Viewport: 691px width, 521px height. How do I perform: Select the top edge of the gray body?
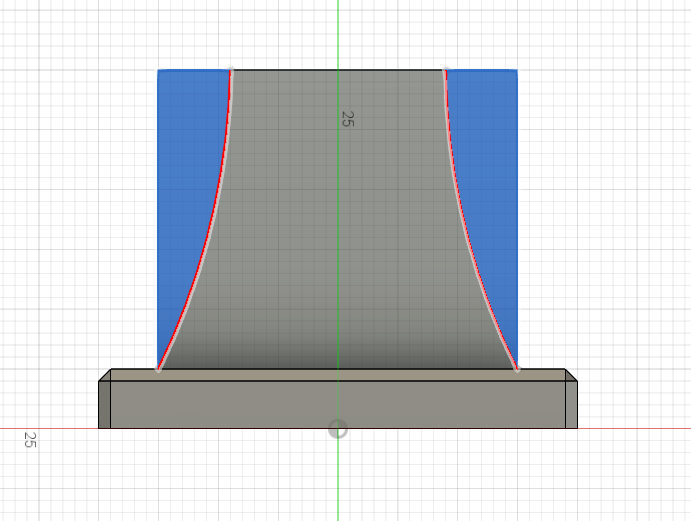[x=338, y=70]
